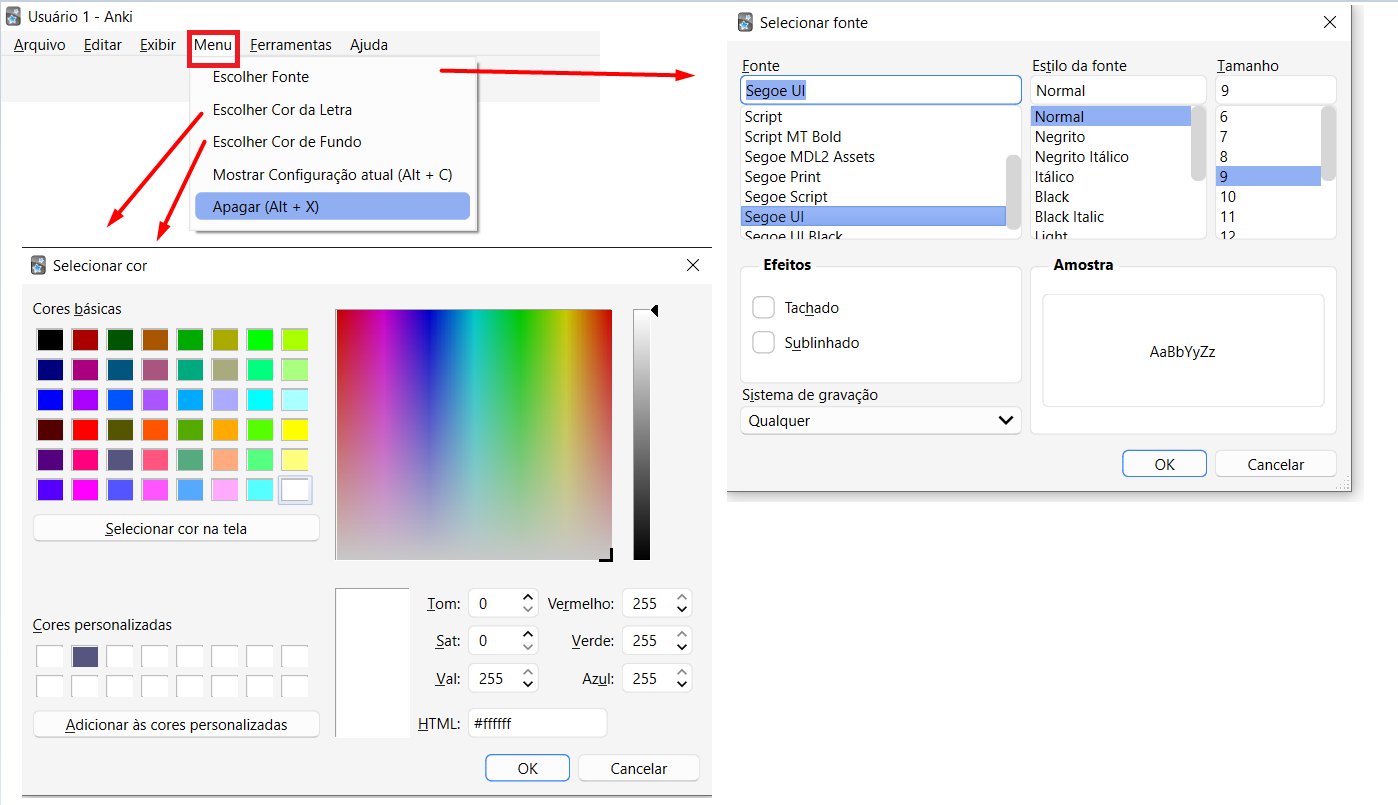Viewport: 1398px width, 805px height.
Task: Close the Selecionar fonte dialog
Action: (x=1329, y=22)
